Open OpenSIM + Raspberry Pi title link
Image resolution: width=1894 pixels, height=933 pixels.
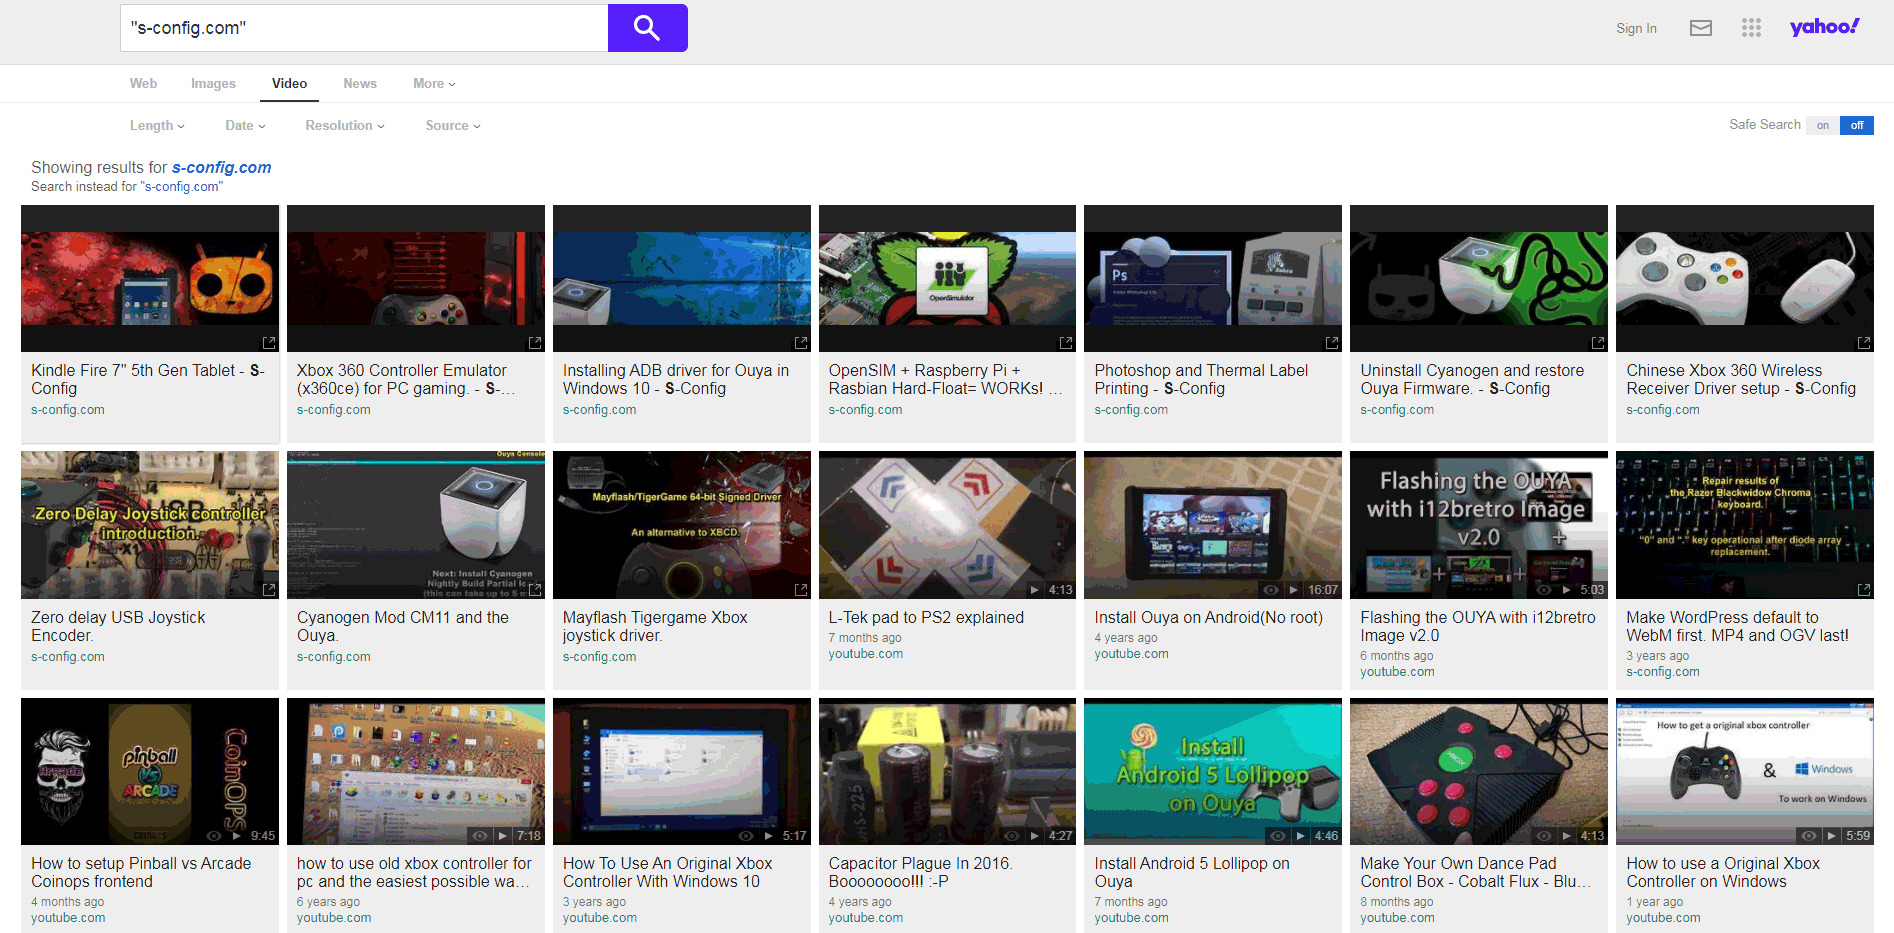(945, 379)
